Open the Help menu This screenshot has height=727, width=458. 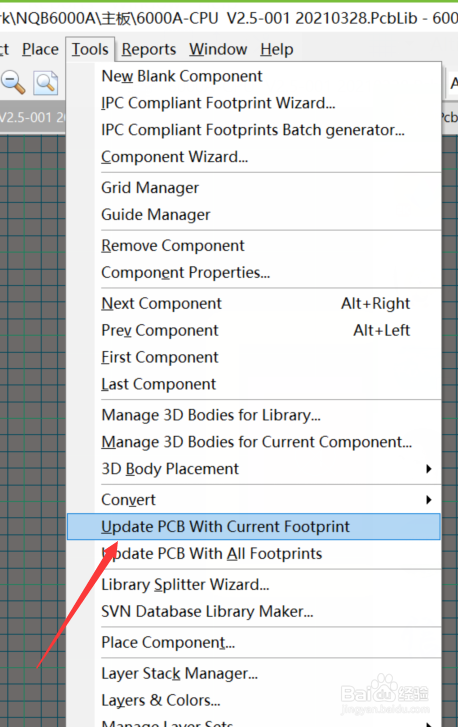(277, 49)
